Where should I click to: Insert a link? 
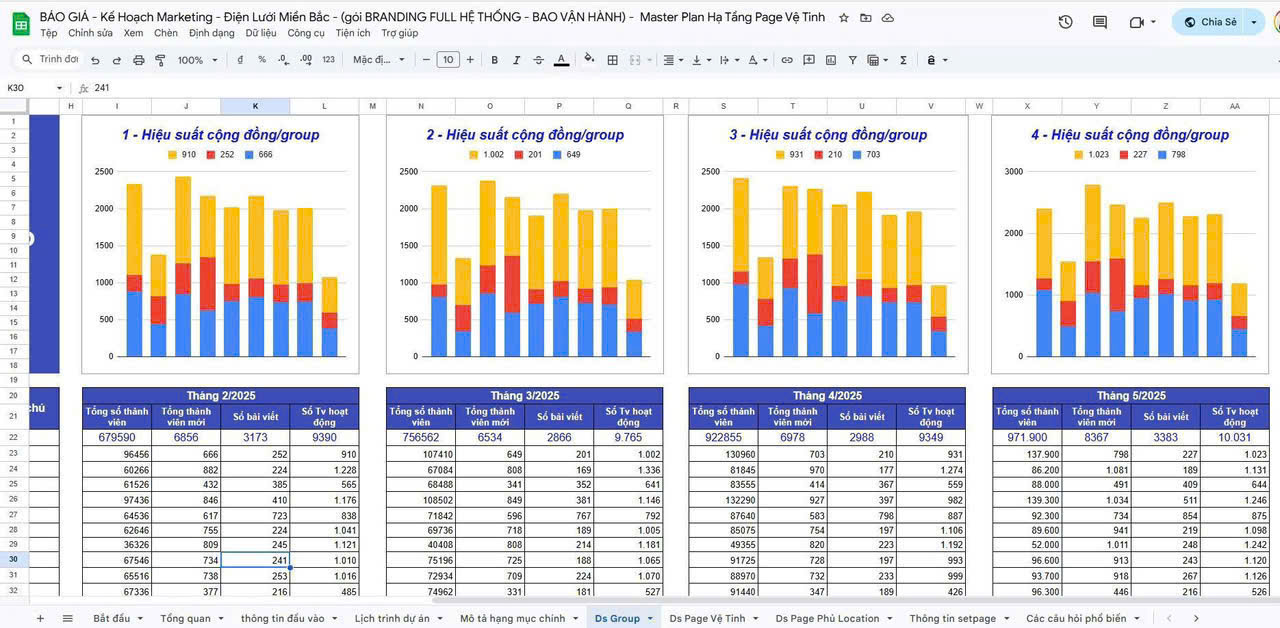click(x=787, y=60)
